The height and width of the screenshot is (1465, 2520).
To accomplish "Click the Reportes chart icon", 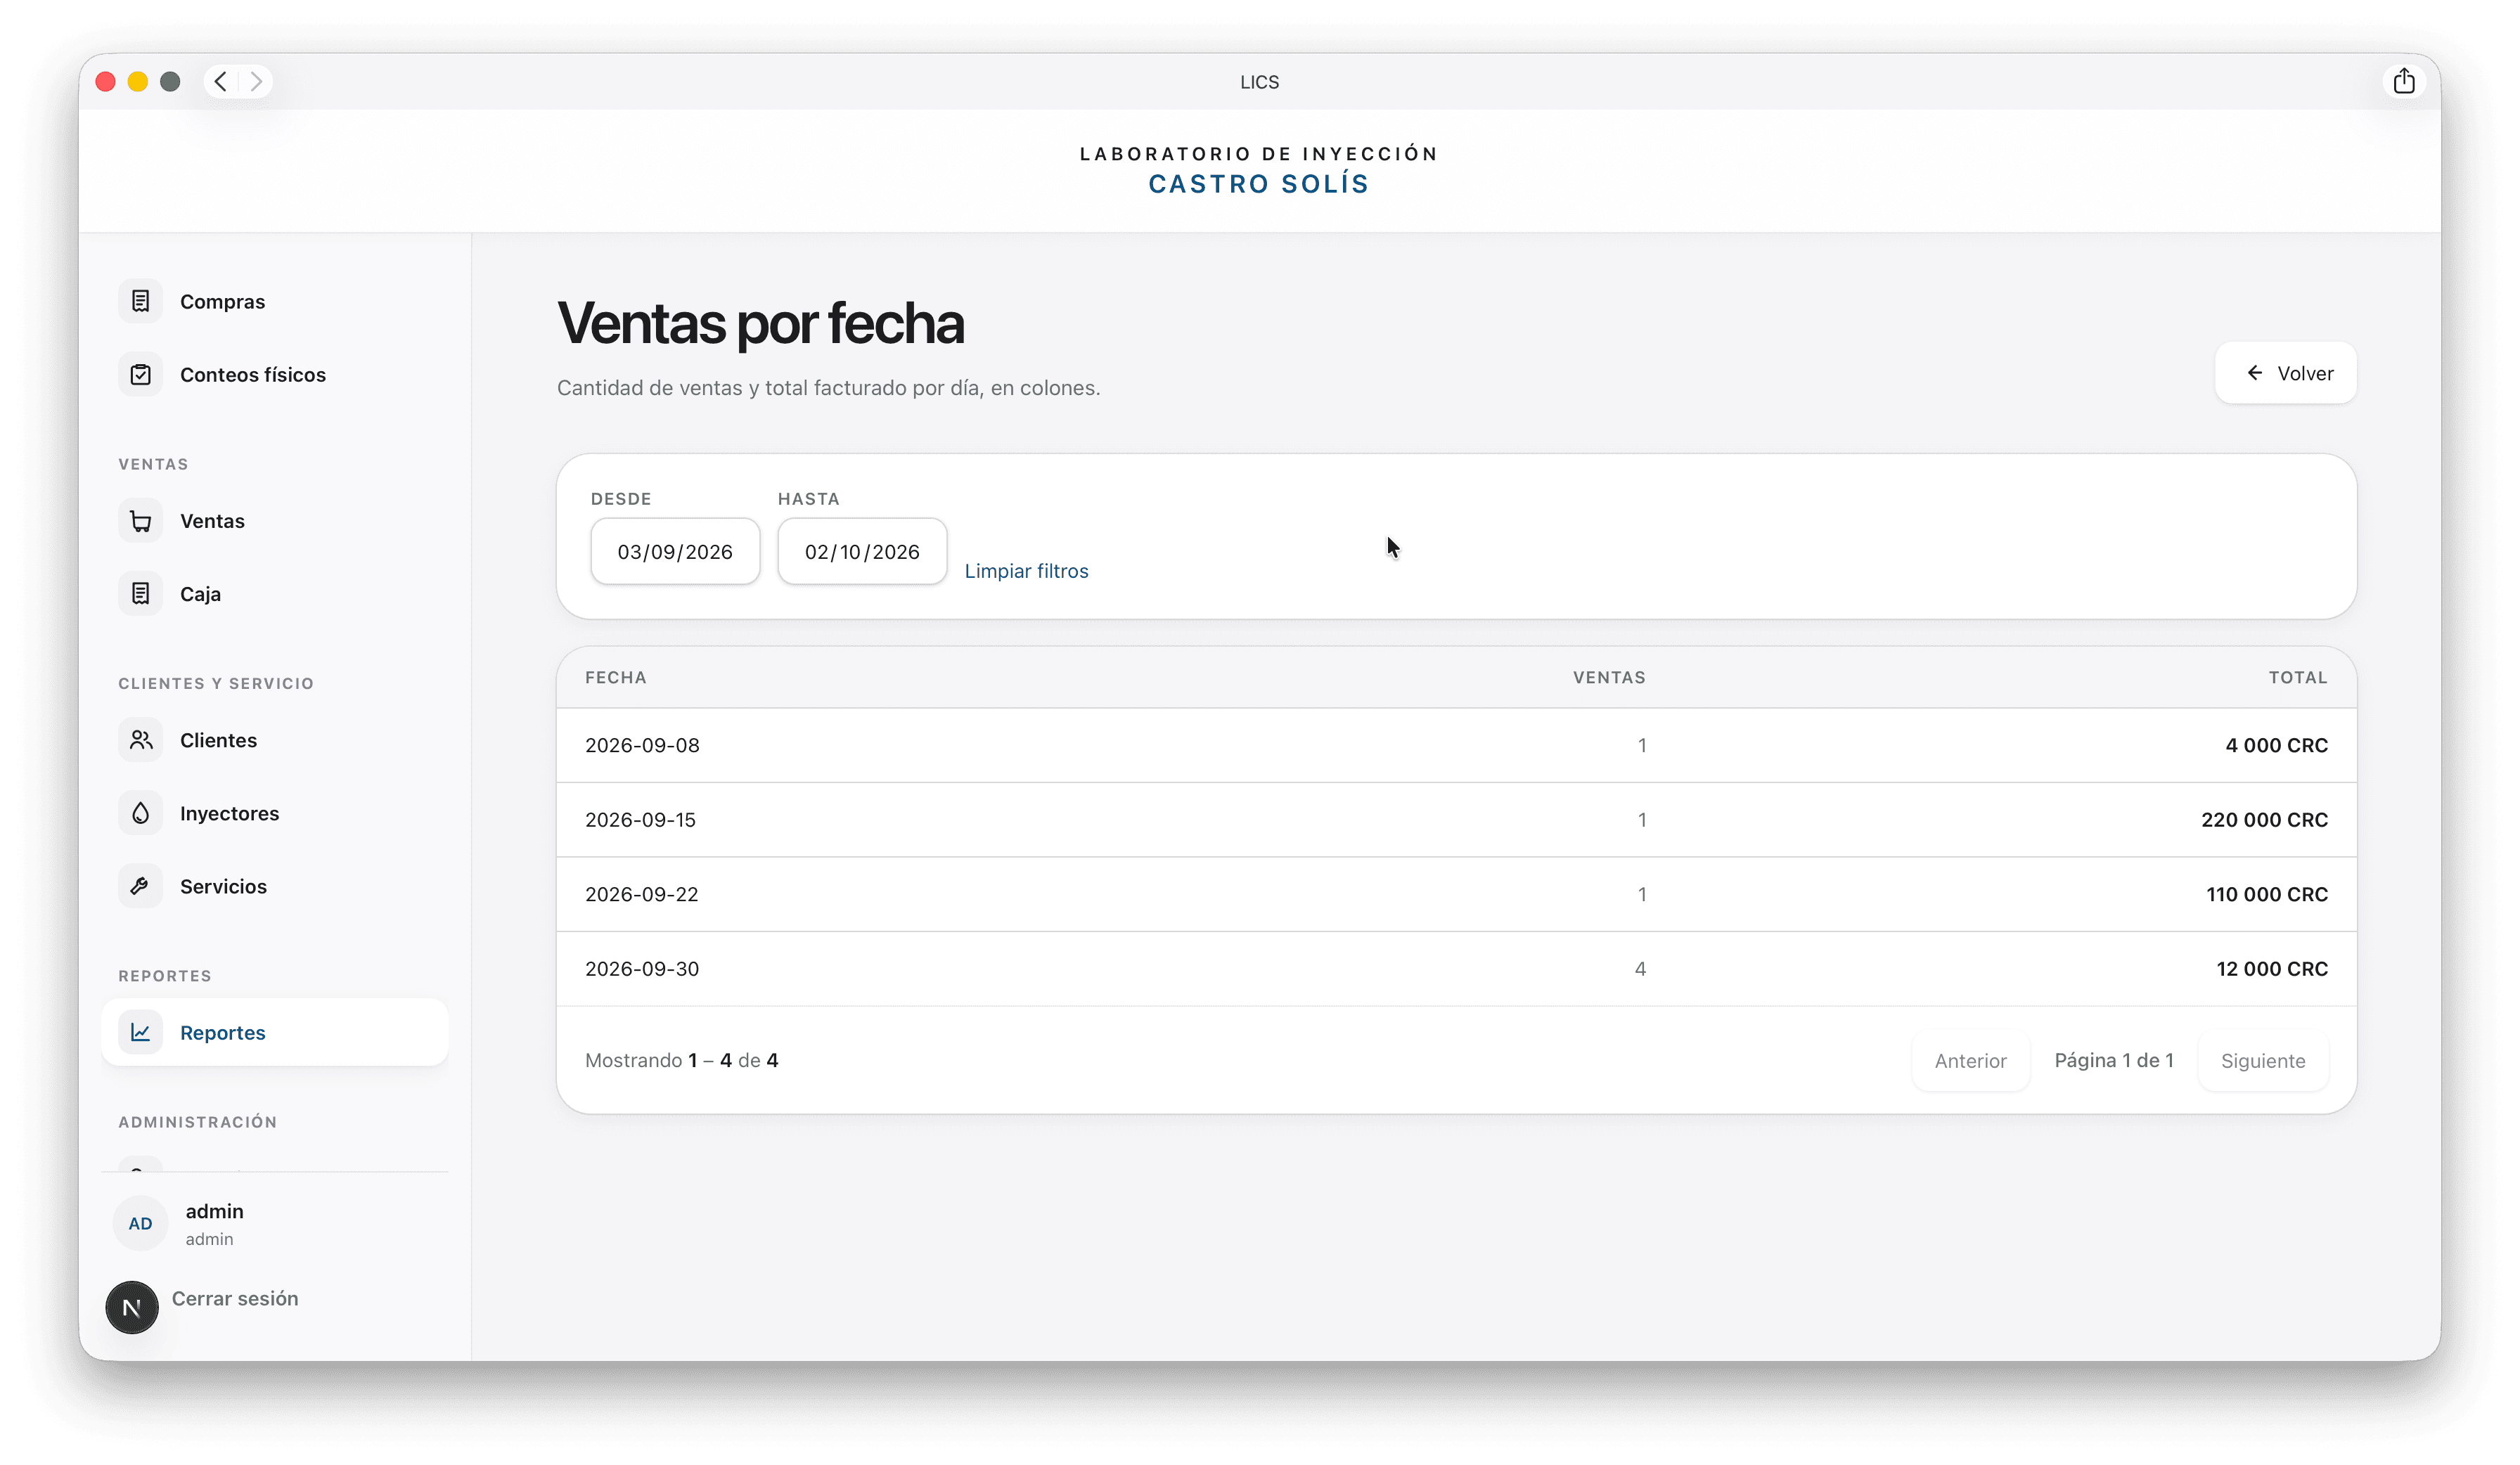I will coord(140,1032).
